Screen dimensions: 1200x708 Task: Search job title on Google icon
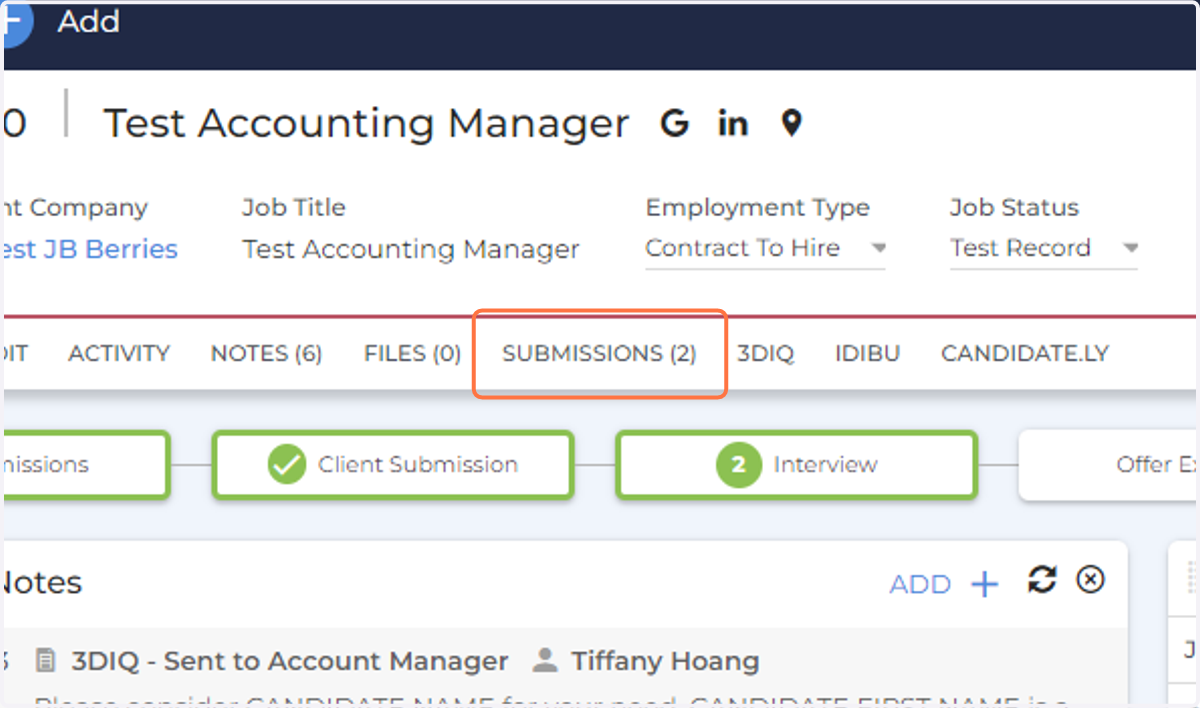675,124
